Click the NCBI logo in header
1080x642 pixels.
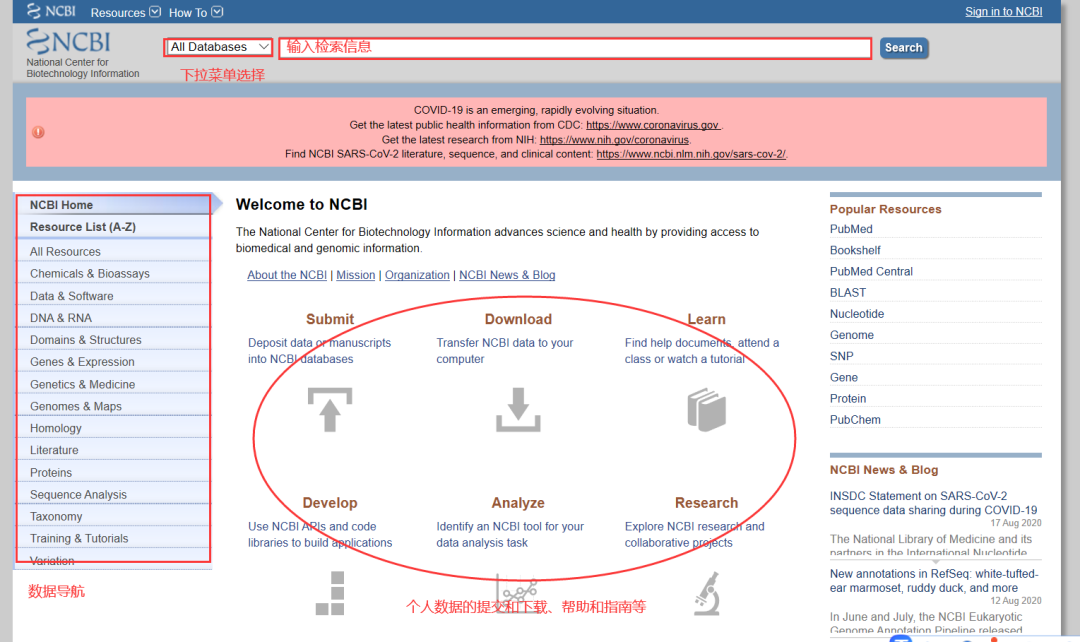[x=68, y=42]
